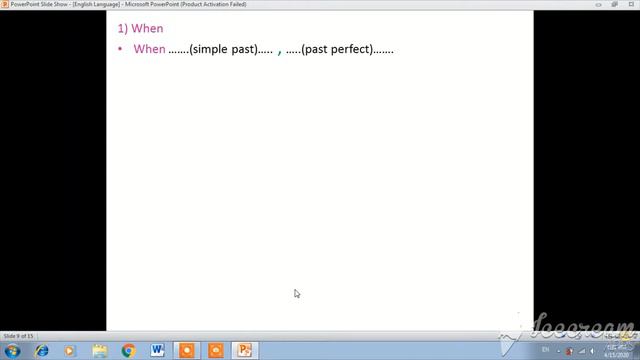Click the '(simple past)' text on slide
This screenshot has width=640, height=360.
pyautogui.click(x=224, y=49)
